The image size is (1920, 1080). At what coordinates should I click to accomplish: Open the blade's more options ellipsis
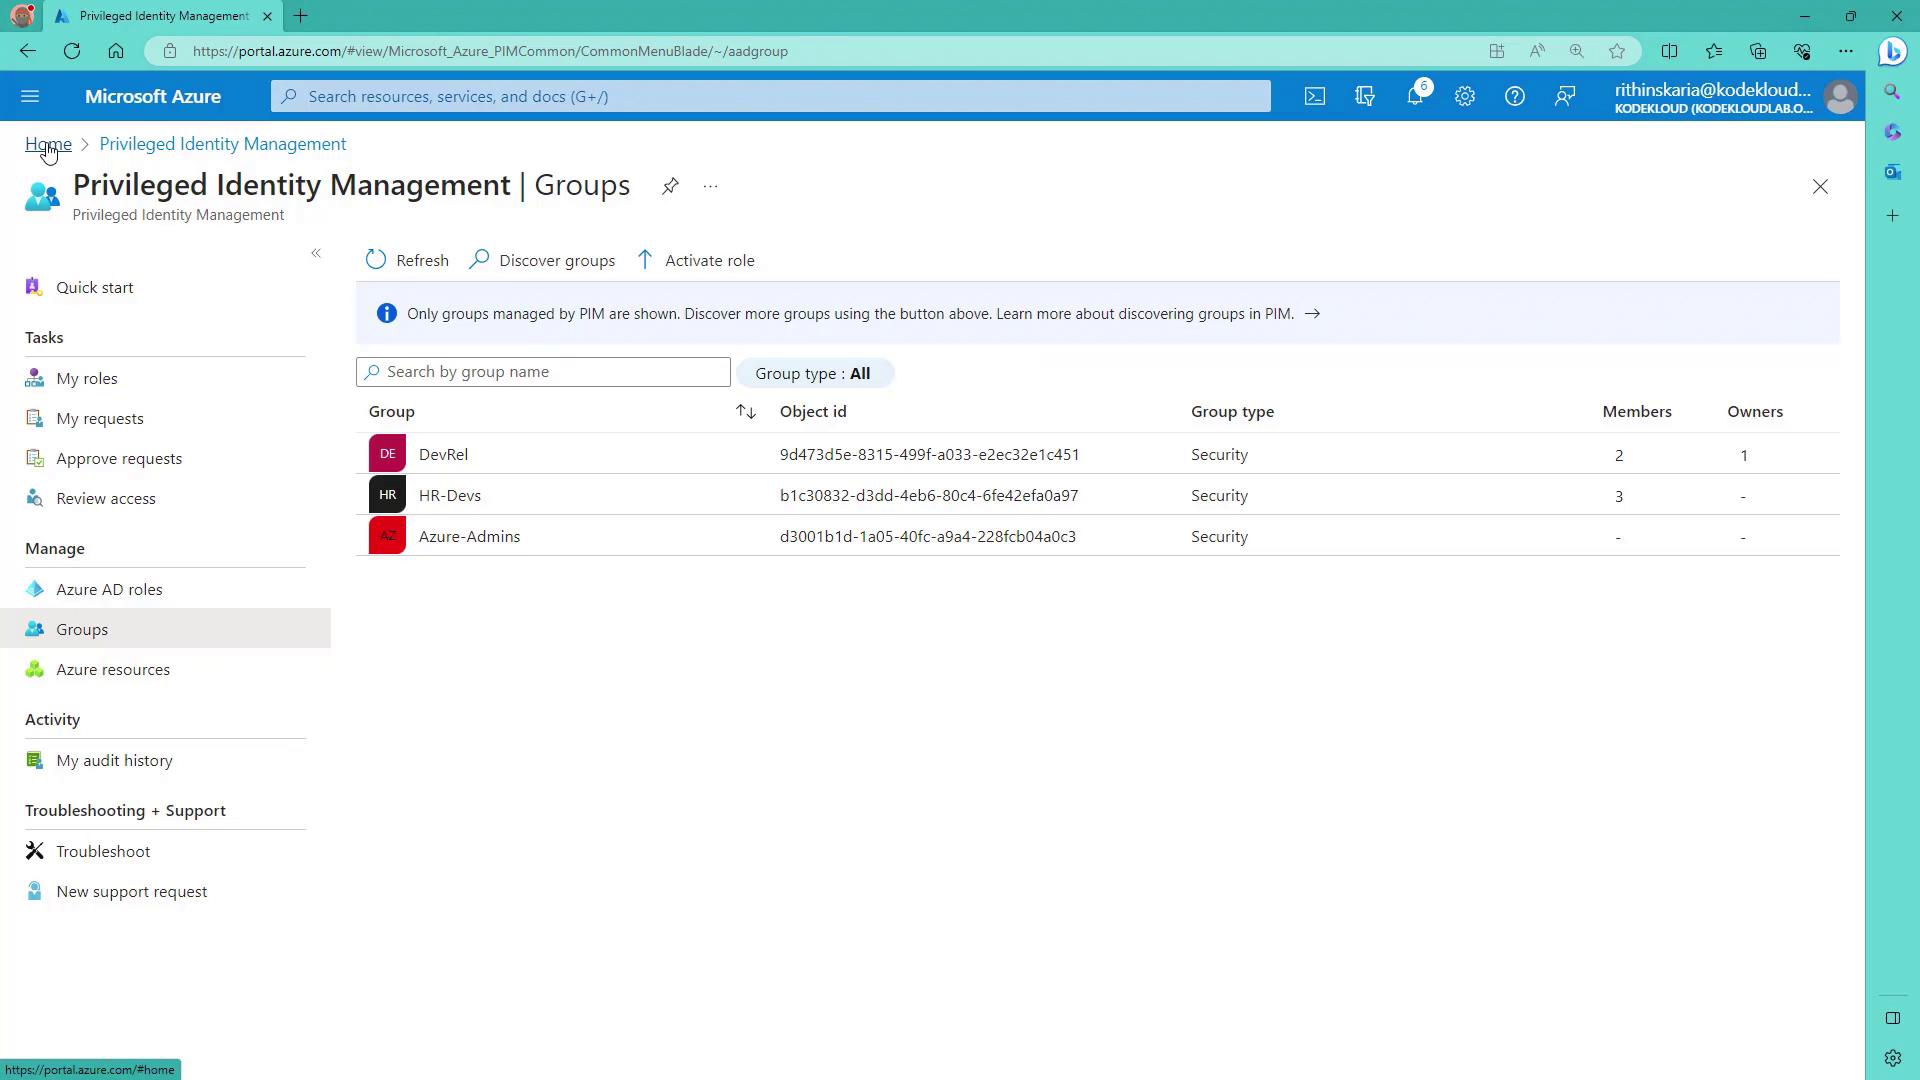(710, 186)
